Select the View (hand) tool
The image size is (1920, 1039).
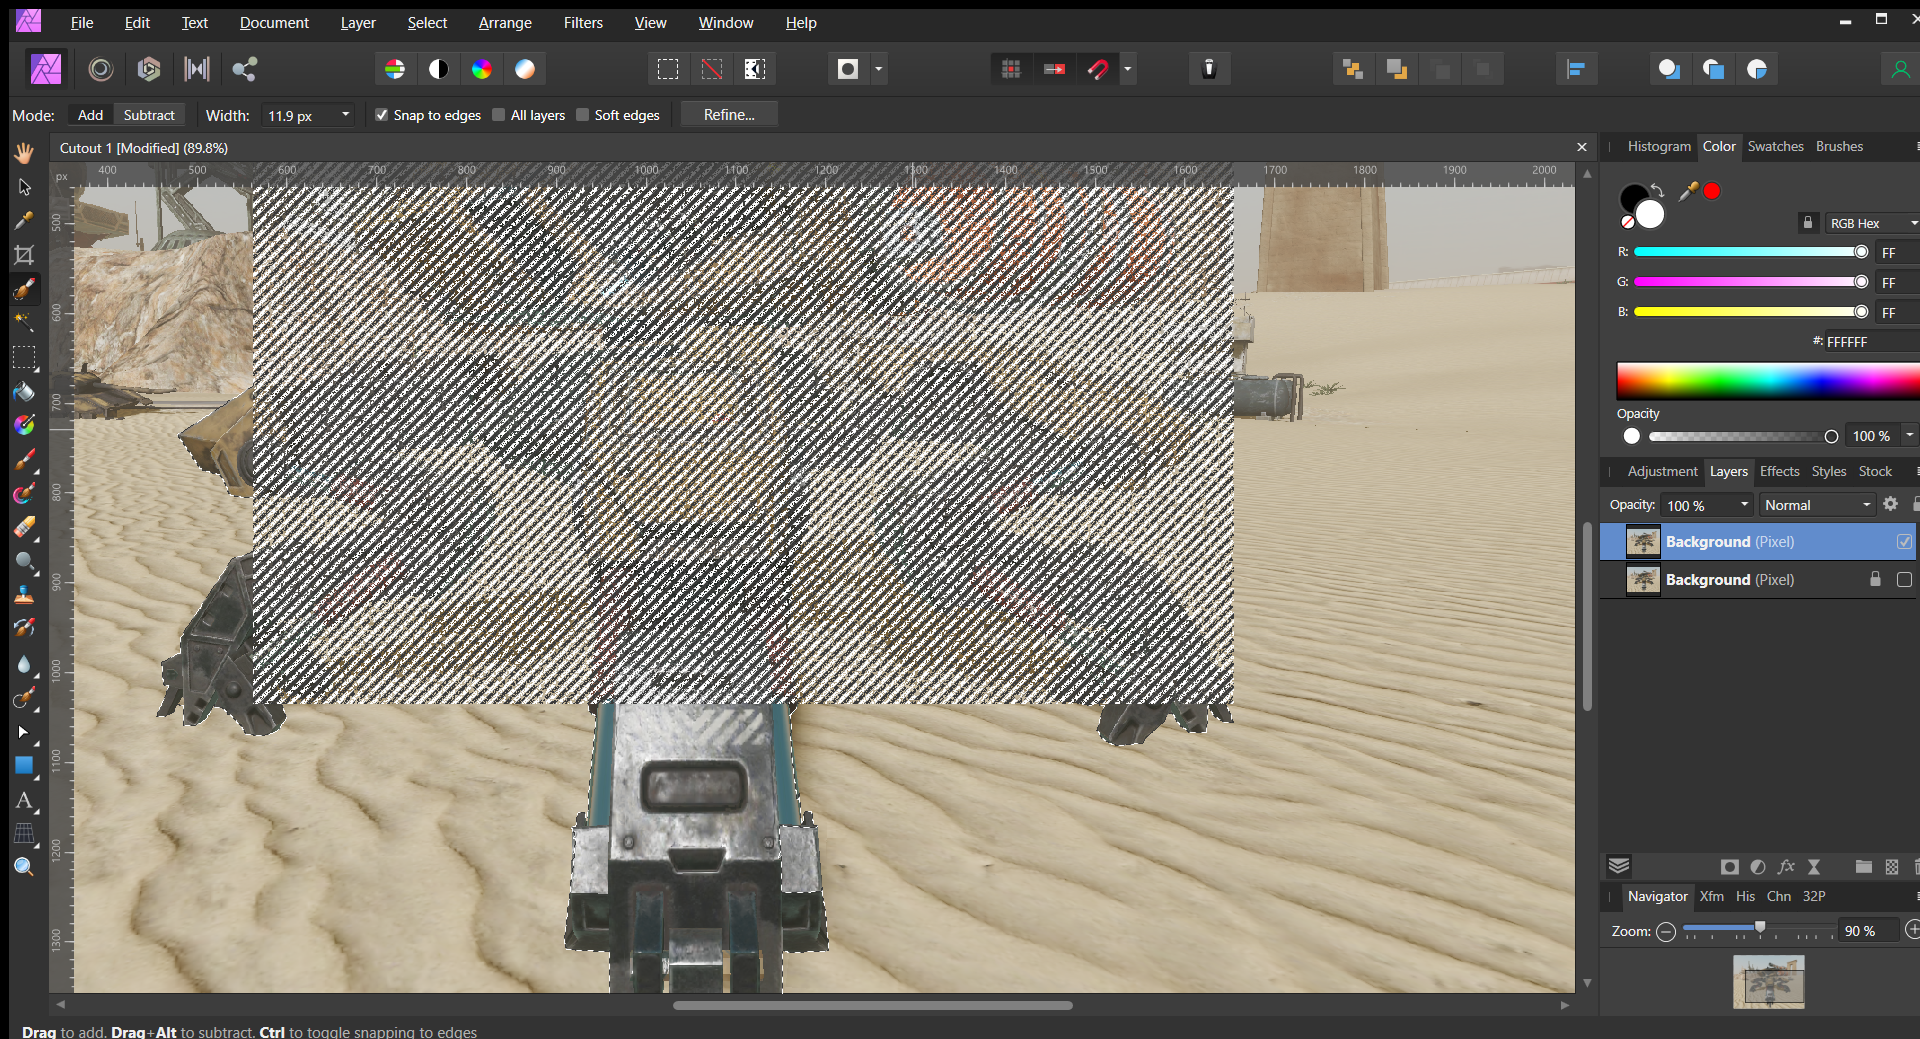(x=24, y=153)
